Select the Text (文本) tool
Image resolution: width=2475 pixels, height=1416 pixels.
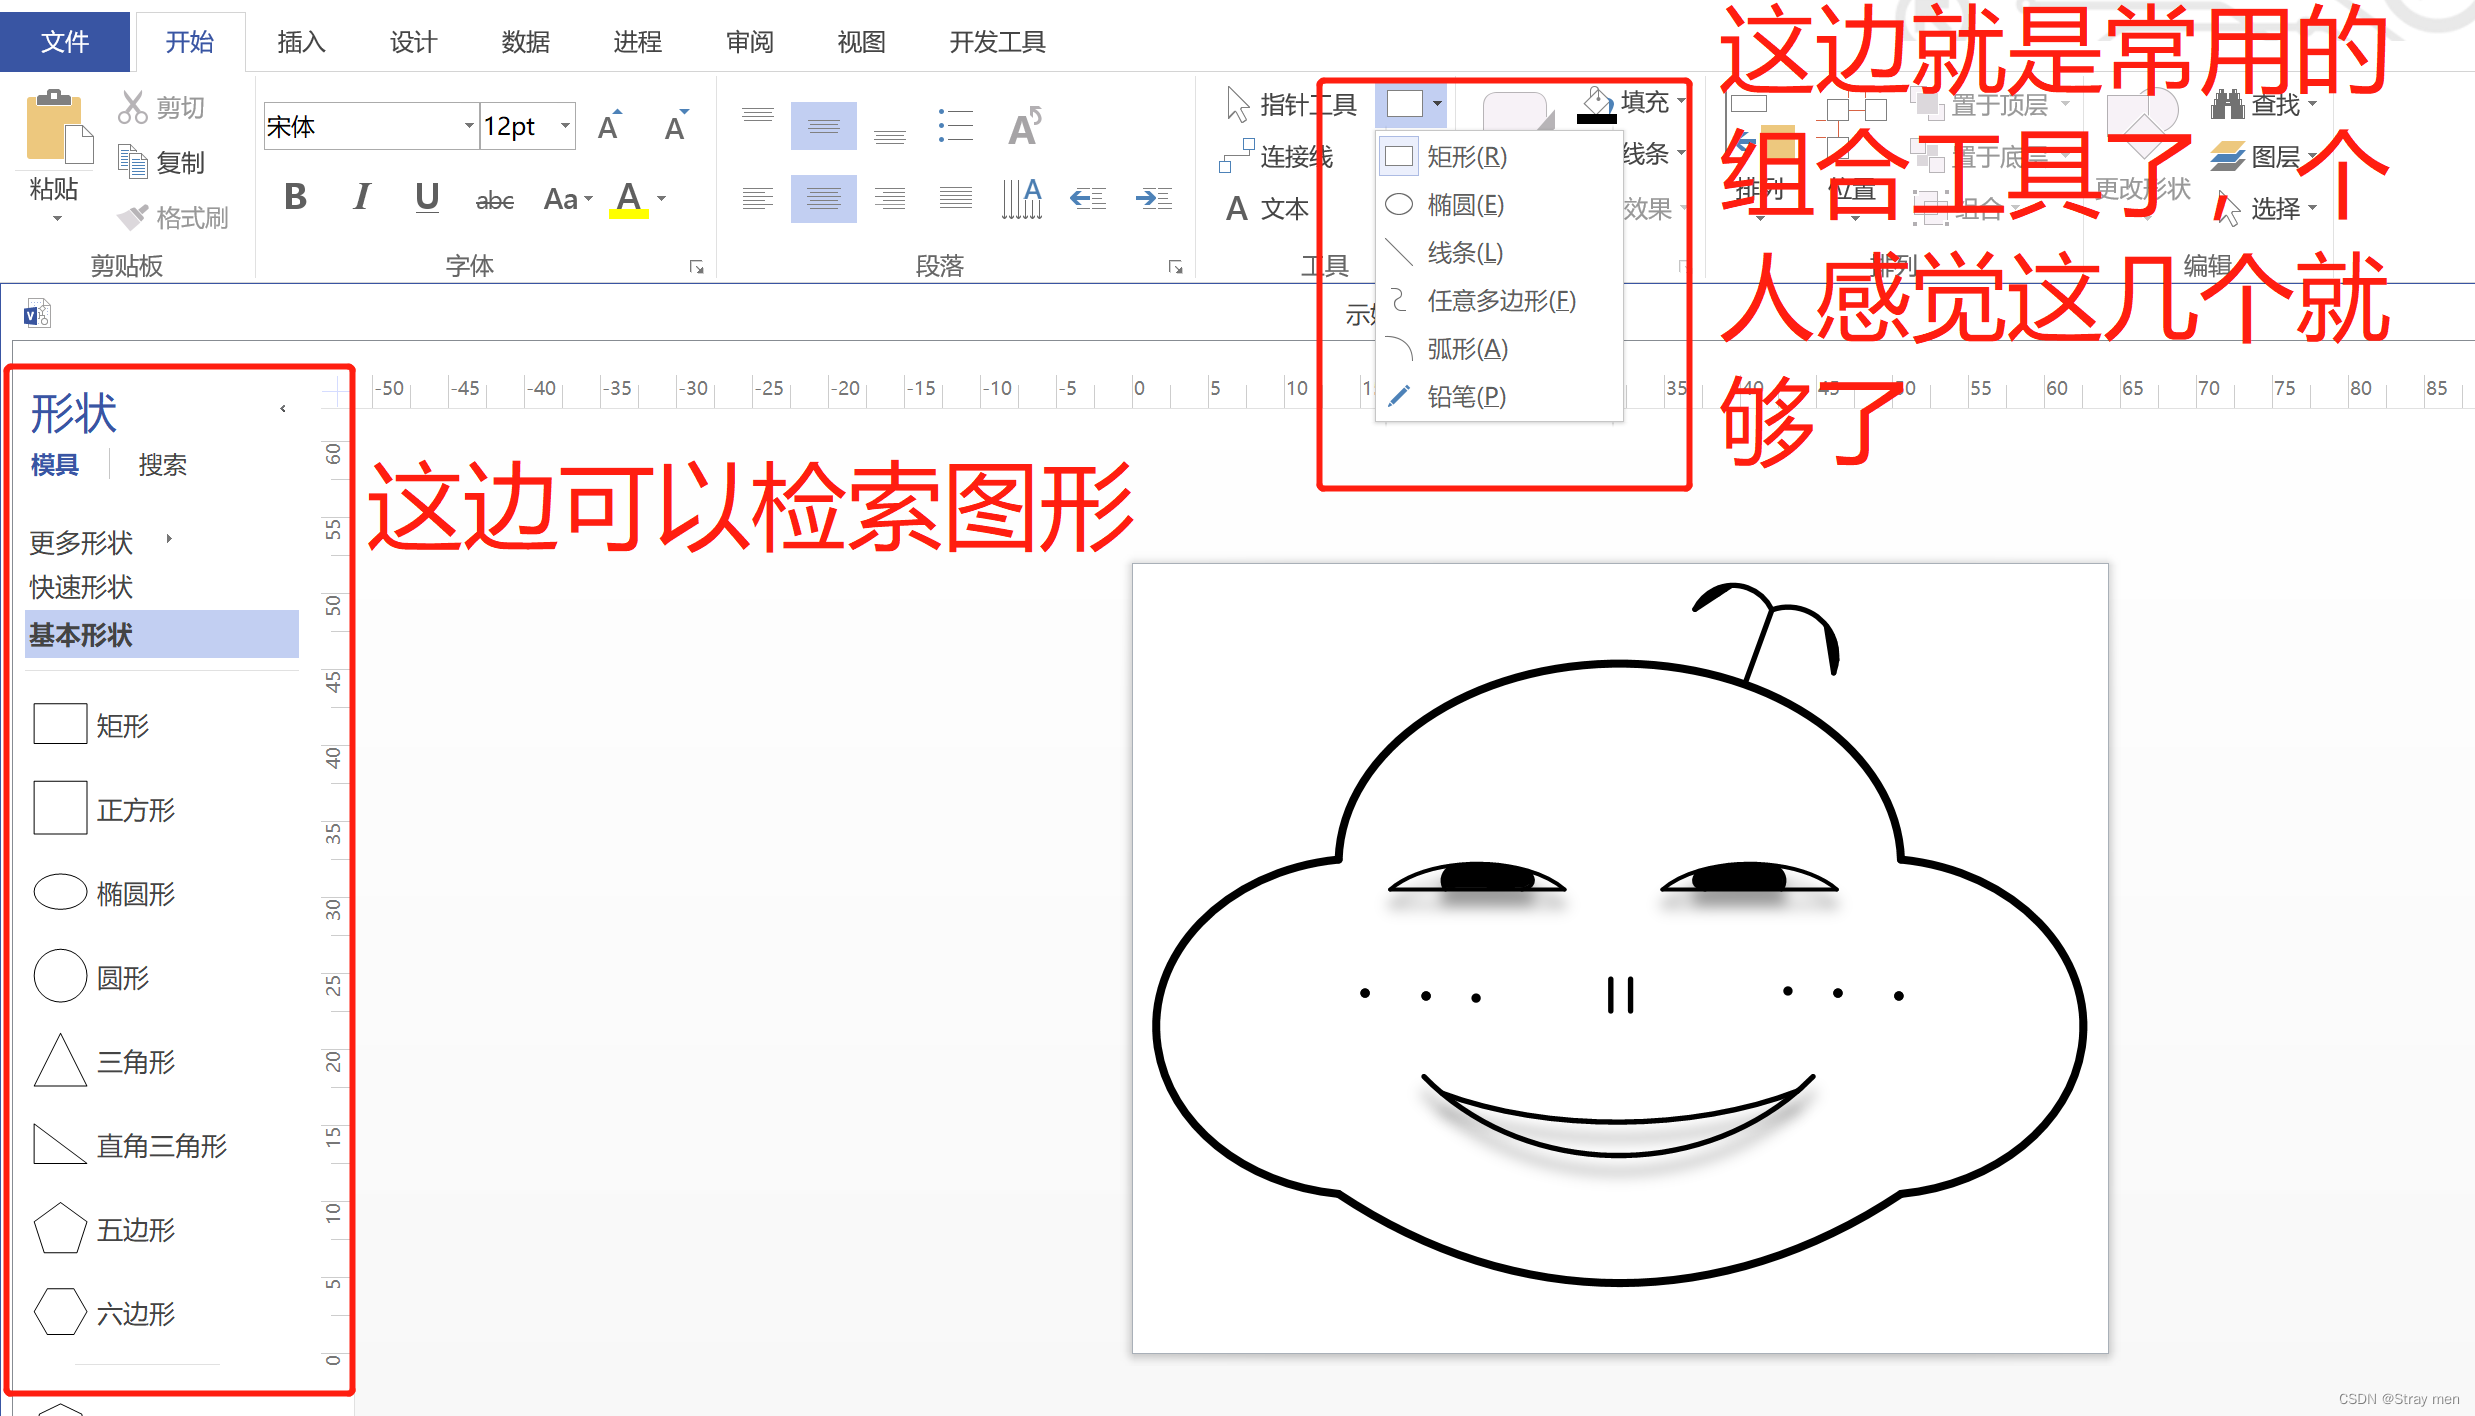point(1267,208)
